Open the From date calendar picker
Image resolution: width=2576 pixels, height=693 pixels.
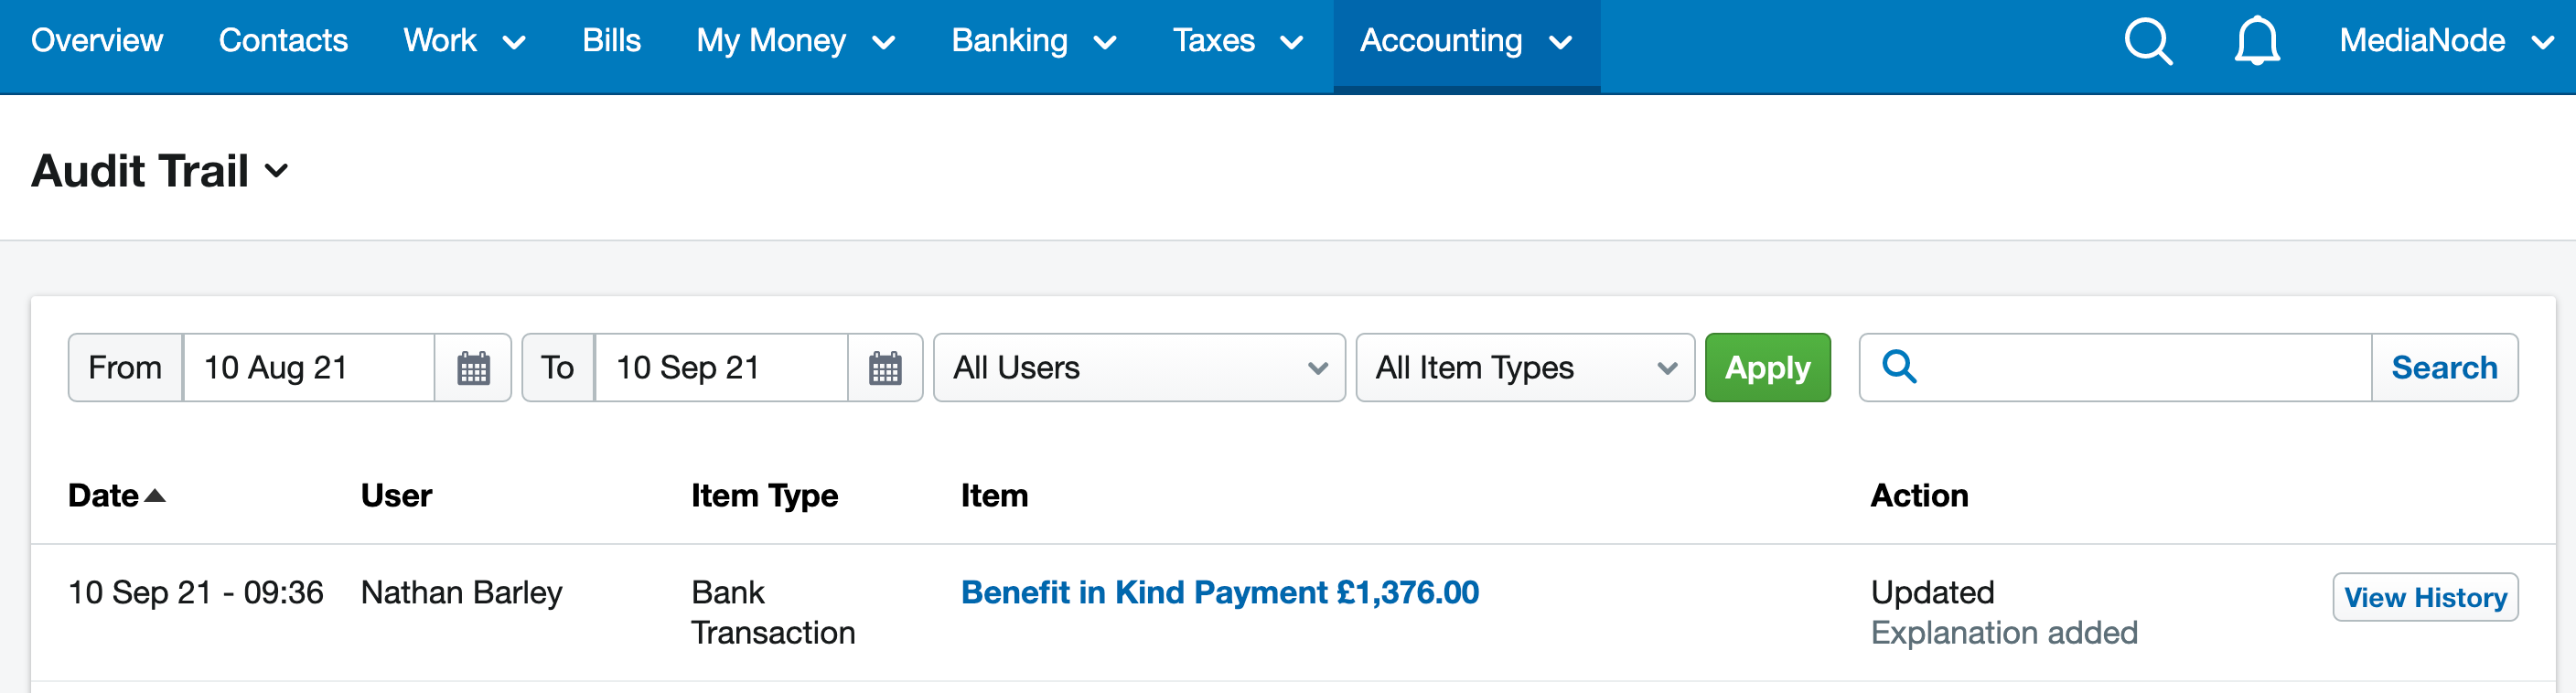[x=473, y=368]
